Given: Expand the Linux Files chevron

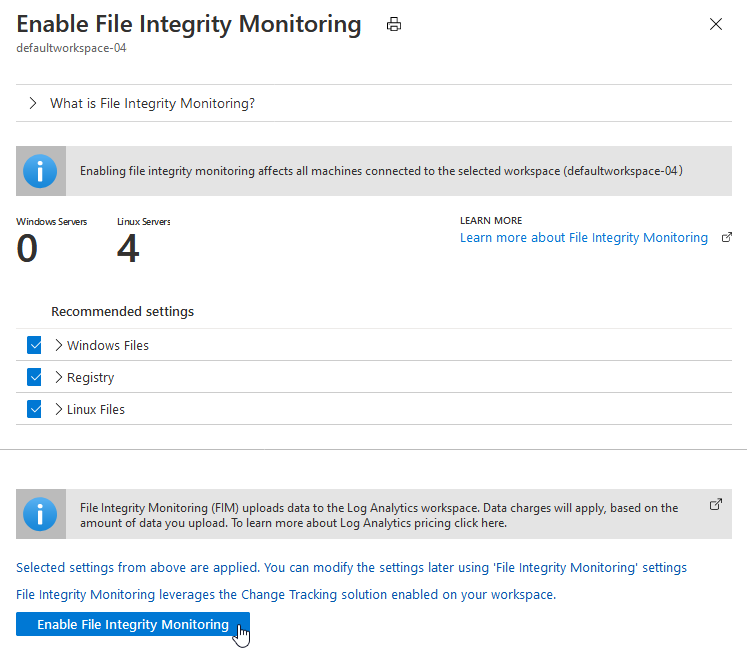Looking at the screenshot, I should pyautogui.click(x=59, y=409).
